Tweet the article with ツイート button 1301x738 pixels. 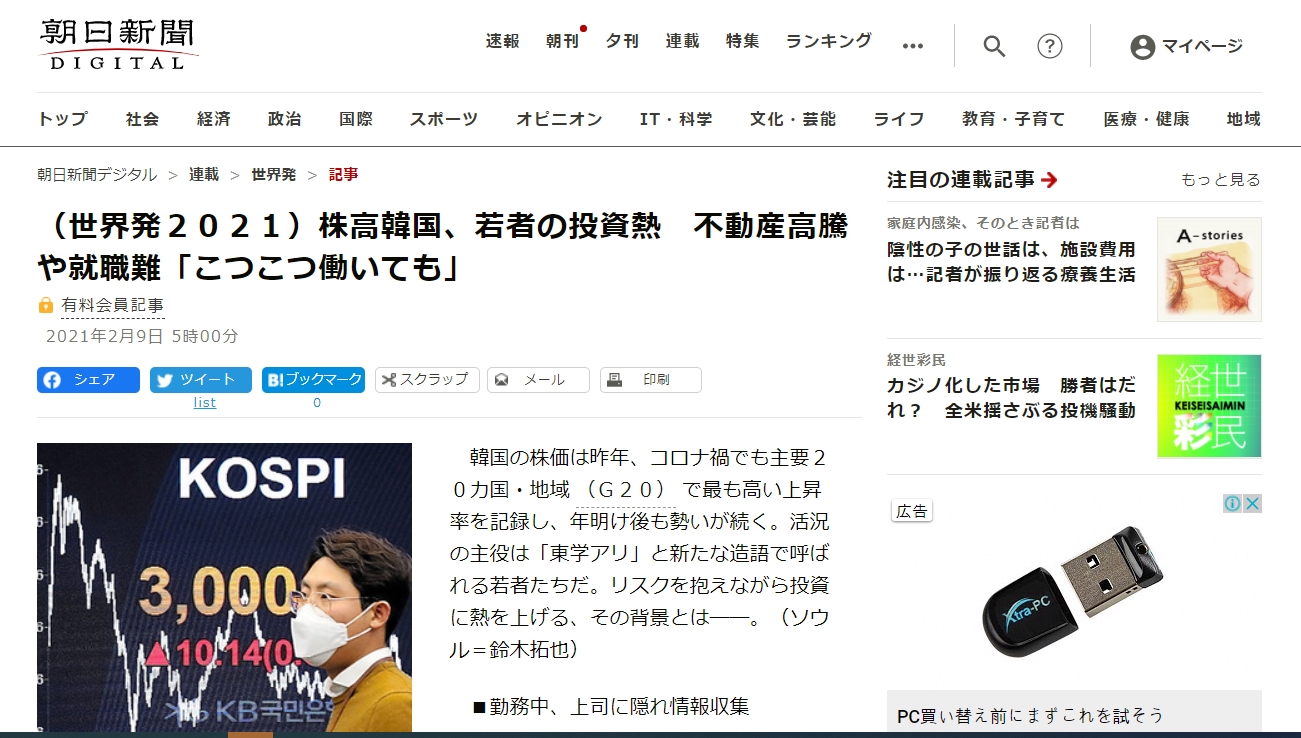201,380
